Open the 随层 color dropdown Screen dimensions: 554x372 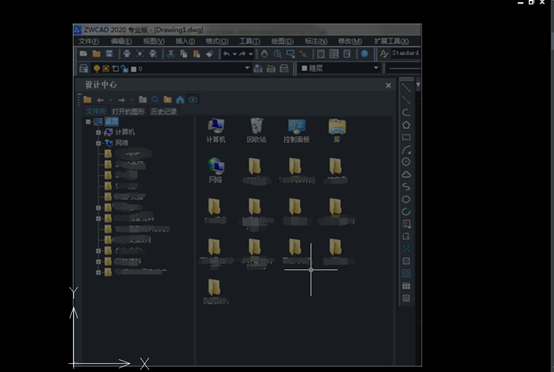click(339, 68)
